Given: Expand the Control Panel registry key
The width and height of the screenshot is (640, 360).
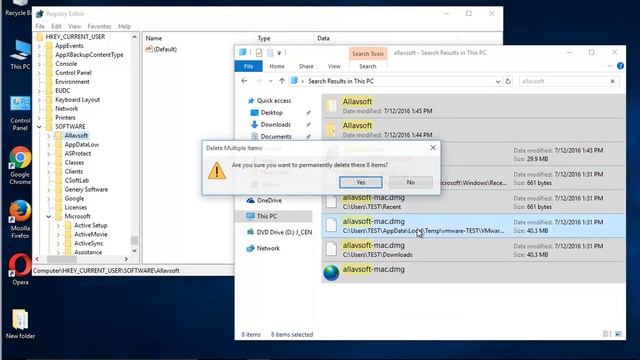Looking at the screenshot, I should (x=40, y=73).
